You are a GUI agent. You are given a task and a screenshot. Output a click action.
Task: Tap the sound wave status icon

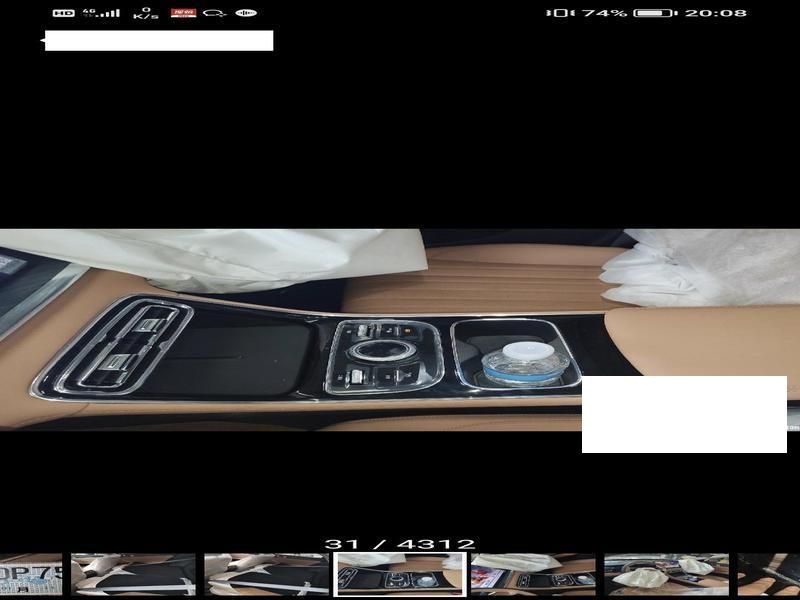point(246,13)
